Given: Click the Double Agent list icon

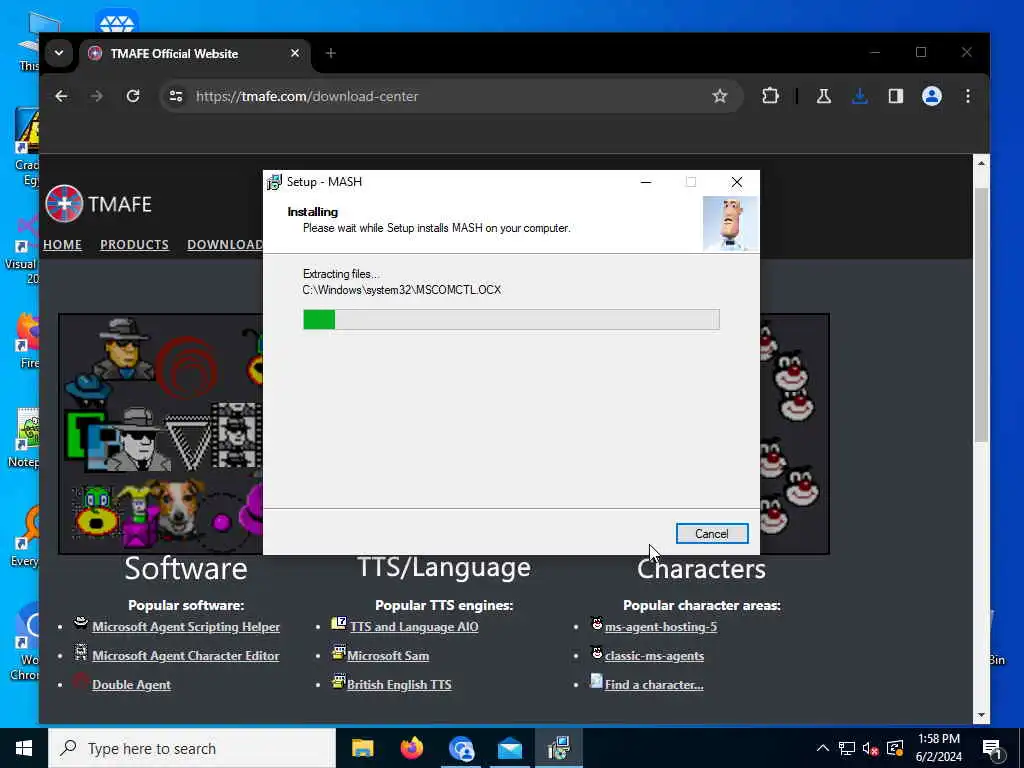Looking at the screenshot, I should click(x=81, y=681).
